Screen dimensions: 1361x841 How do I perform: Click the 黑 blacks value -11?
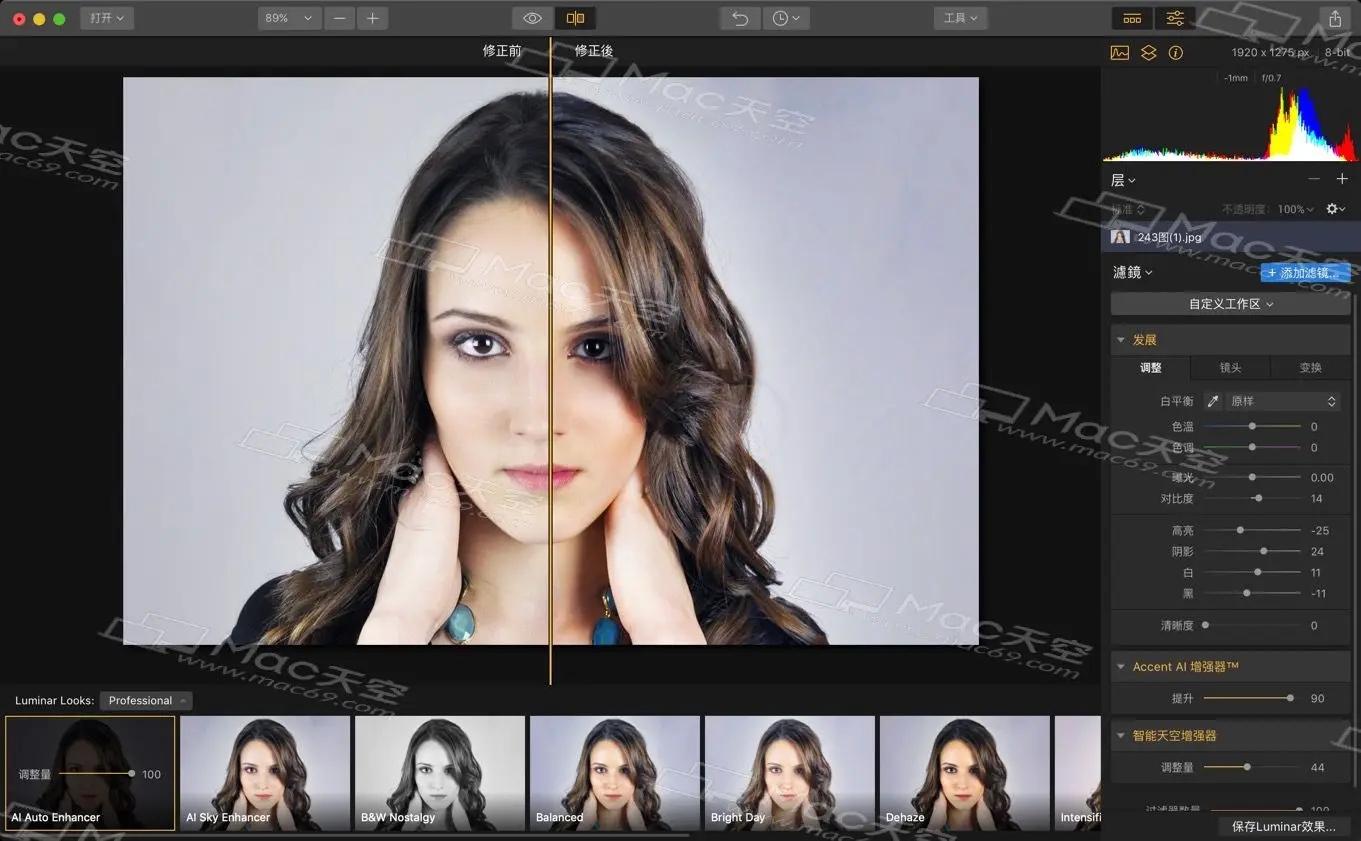[1319, 594]
